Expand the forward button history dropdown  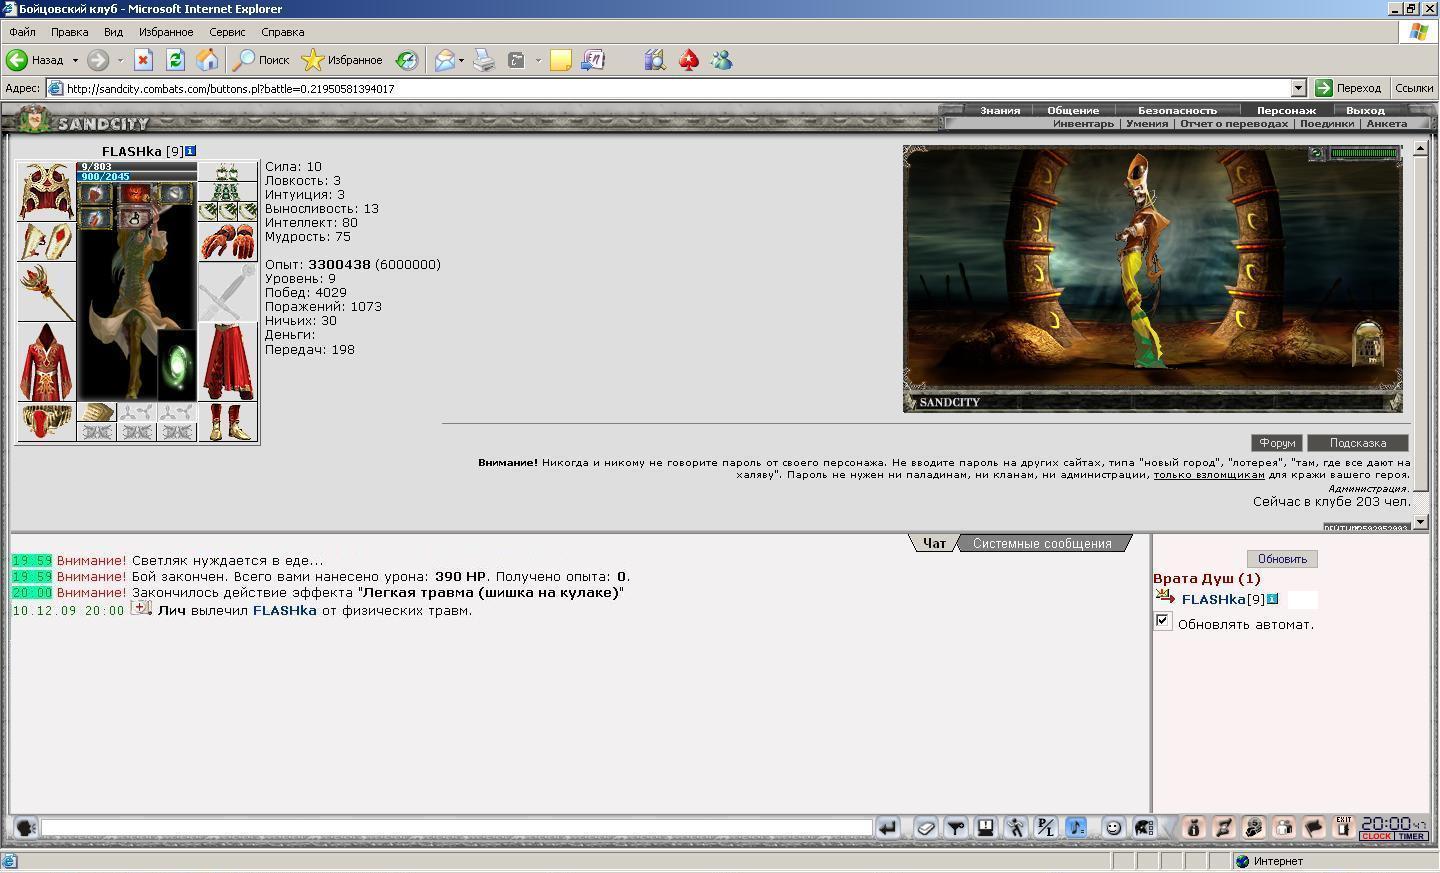(x=120, y=60)
